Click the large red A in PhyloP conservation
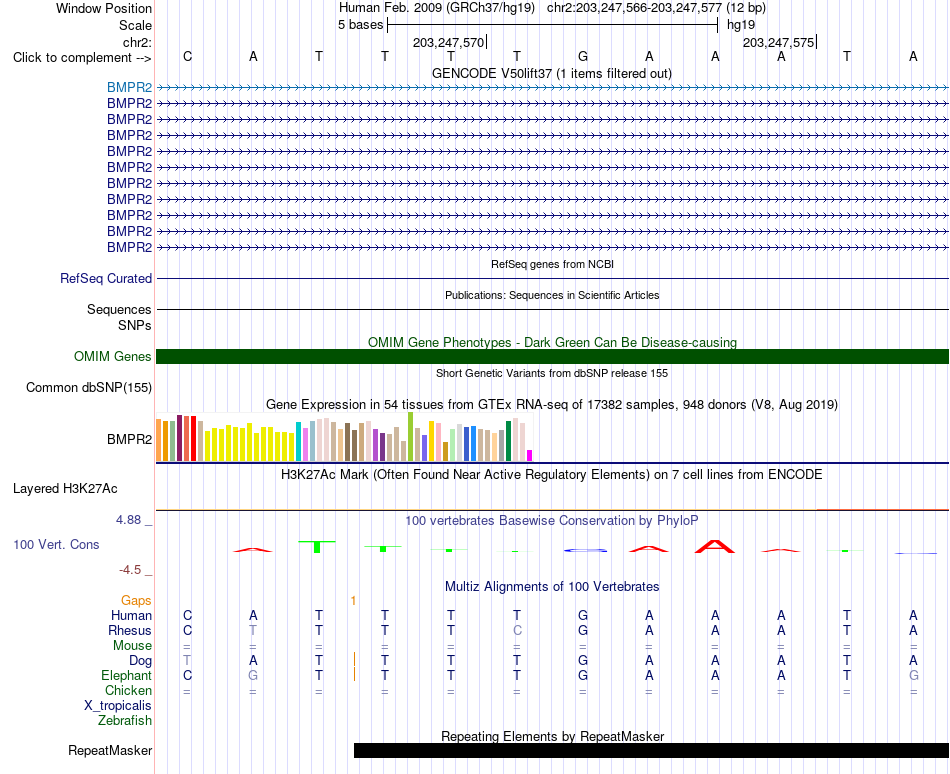 (715, 546)
